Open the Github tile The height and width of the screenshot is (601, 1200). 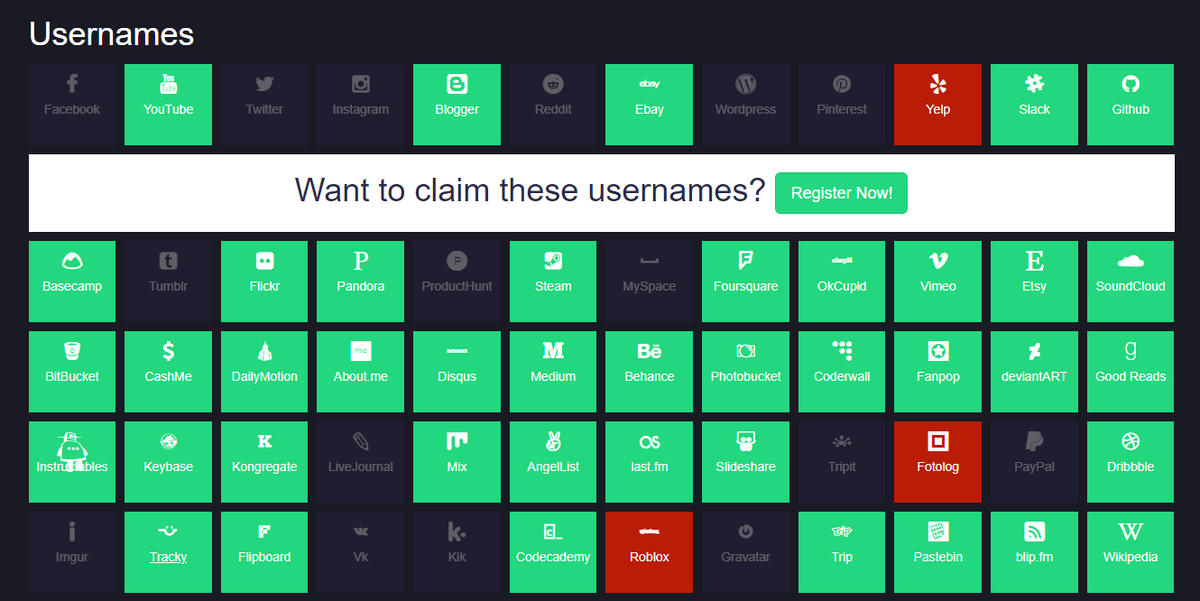(1130, 105)
